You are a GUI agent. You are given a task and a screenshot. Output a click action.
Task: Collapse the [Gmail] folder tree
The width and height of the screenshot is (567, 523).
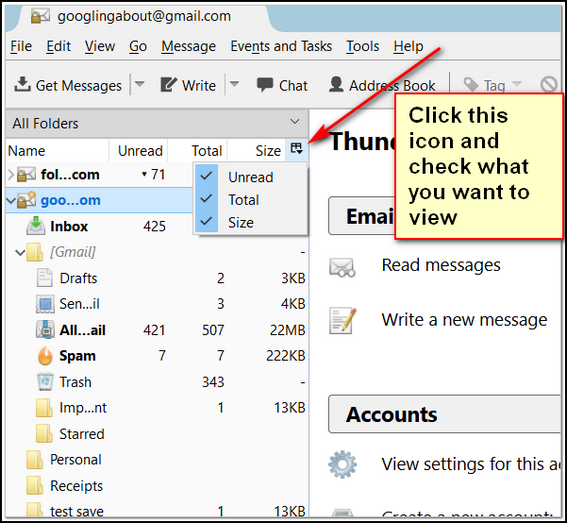20,252
